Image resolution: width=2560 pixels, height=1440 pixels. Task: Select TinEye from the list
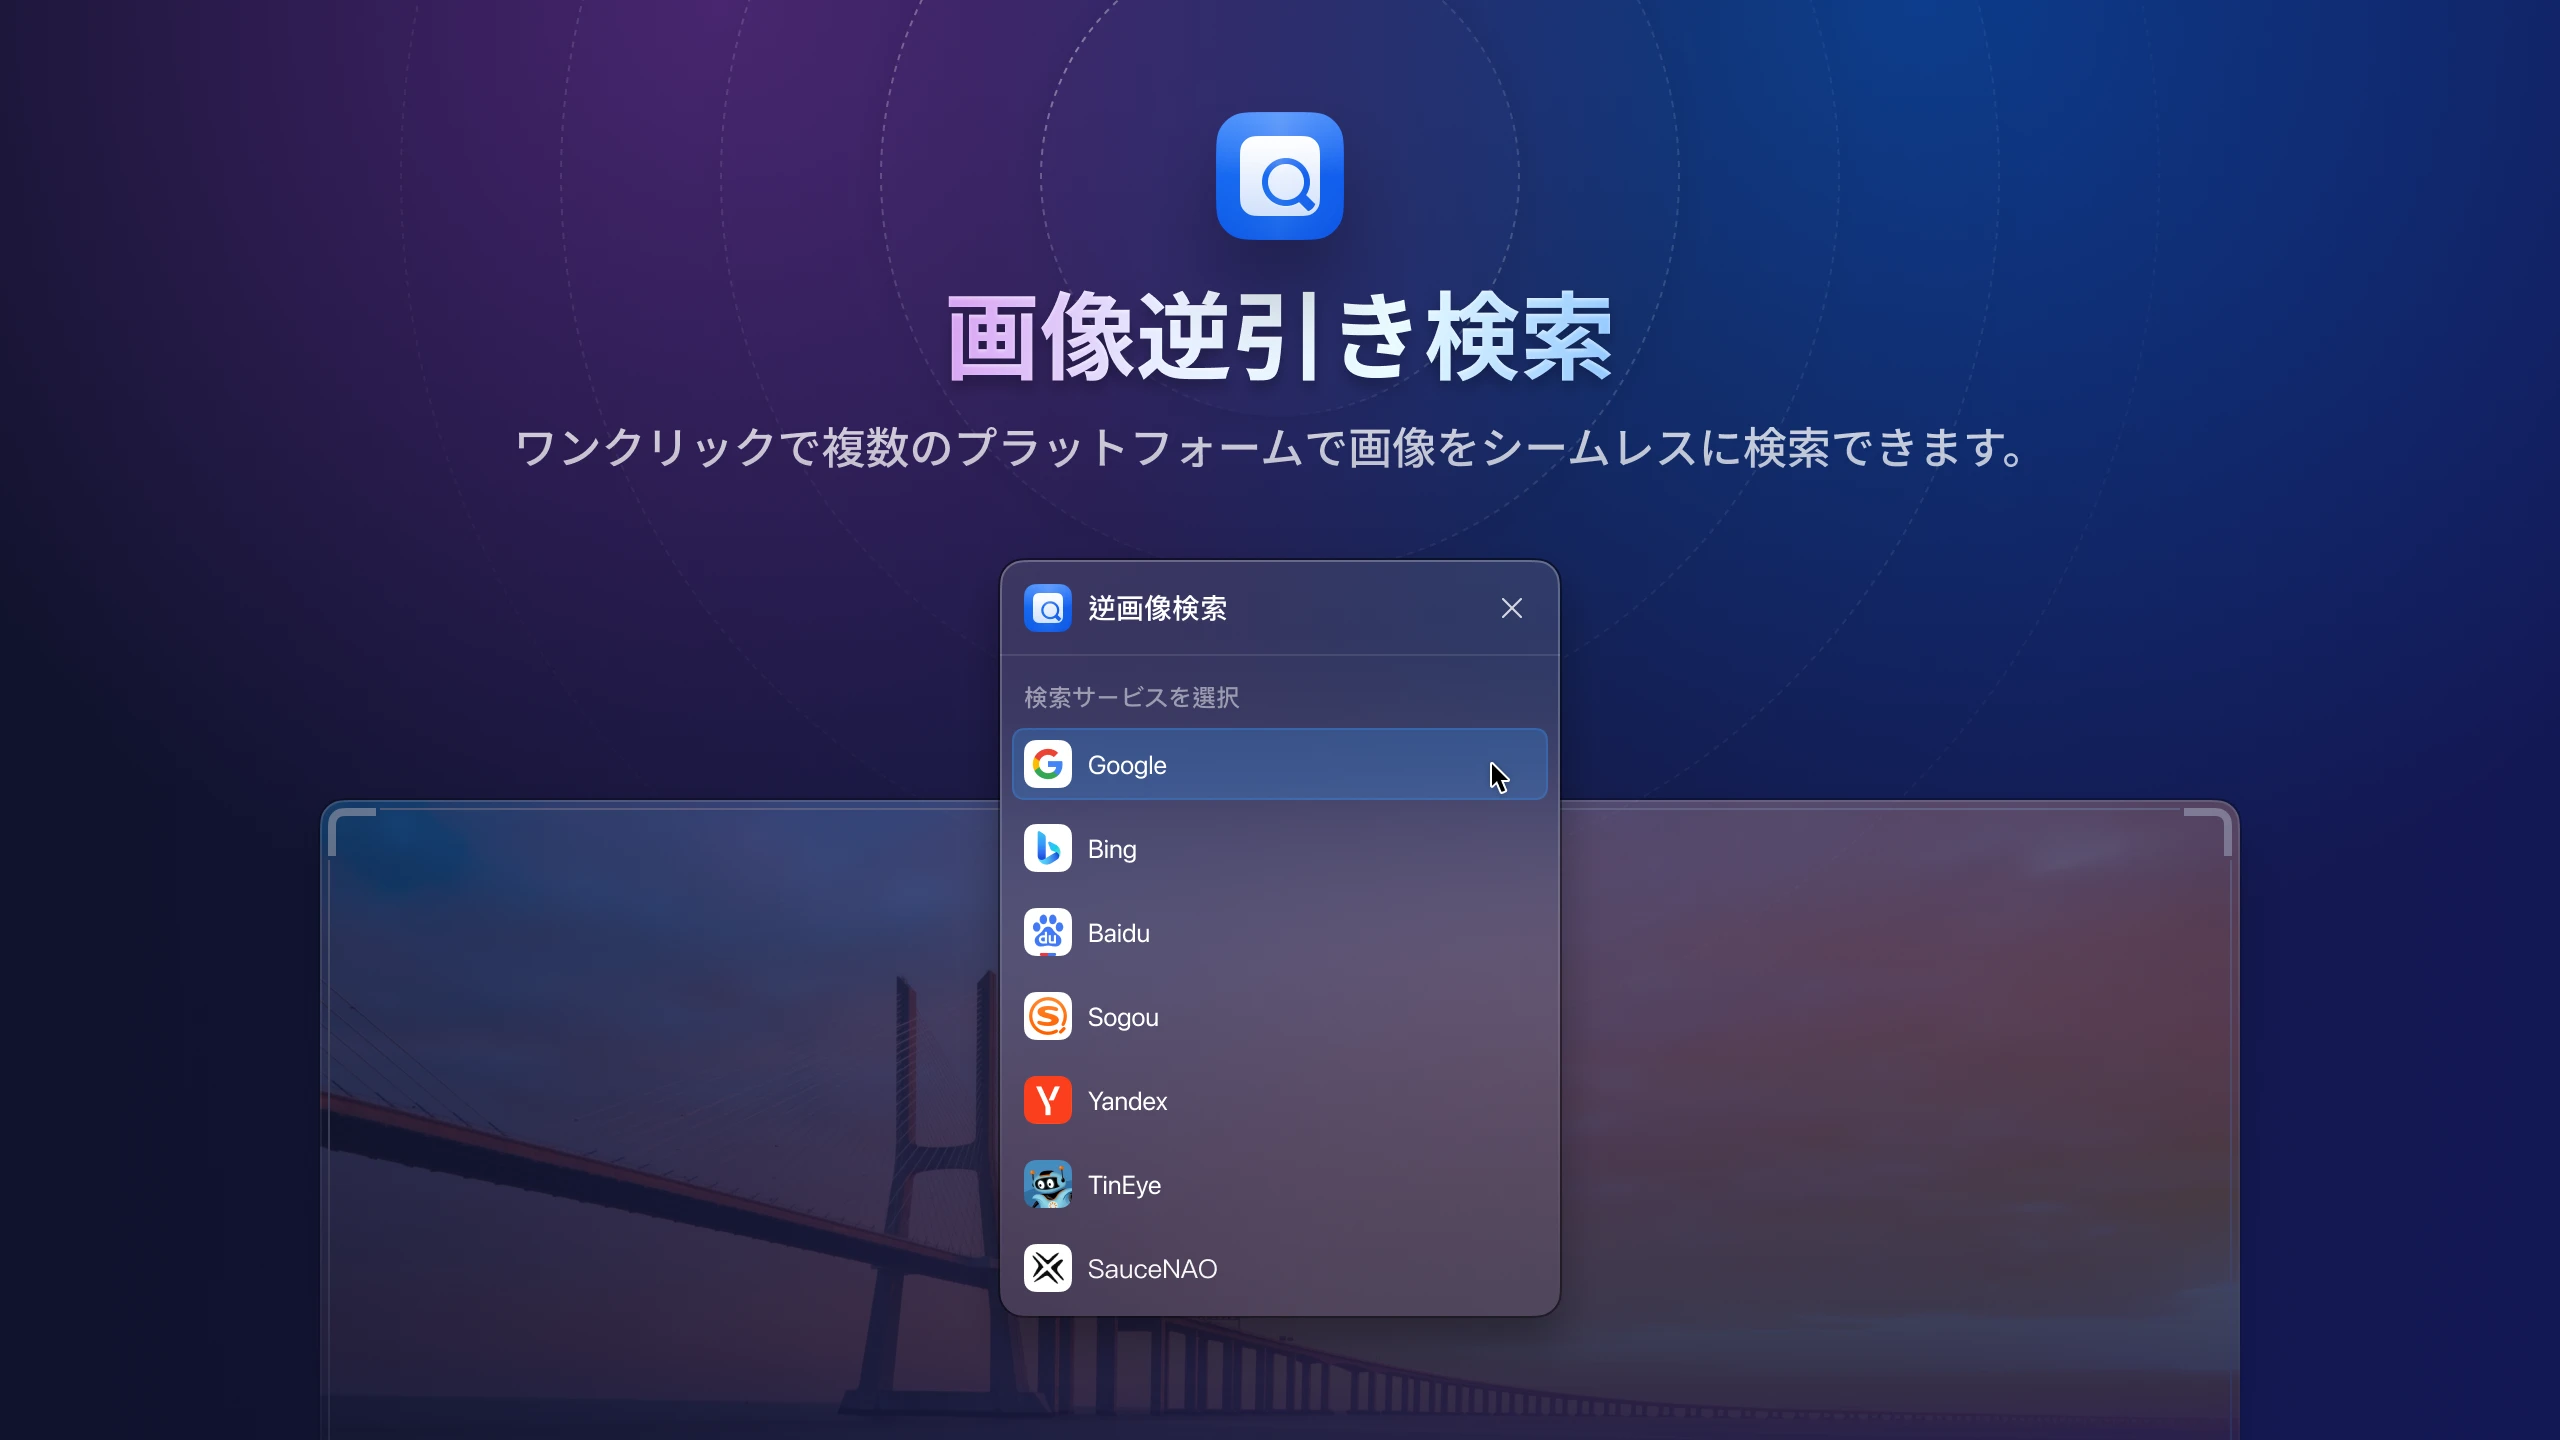1280,1185
